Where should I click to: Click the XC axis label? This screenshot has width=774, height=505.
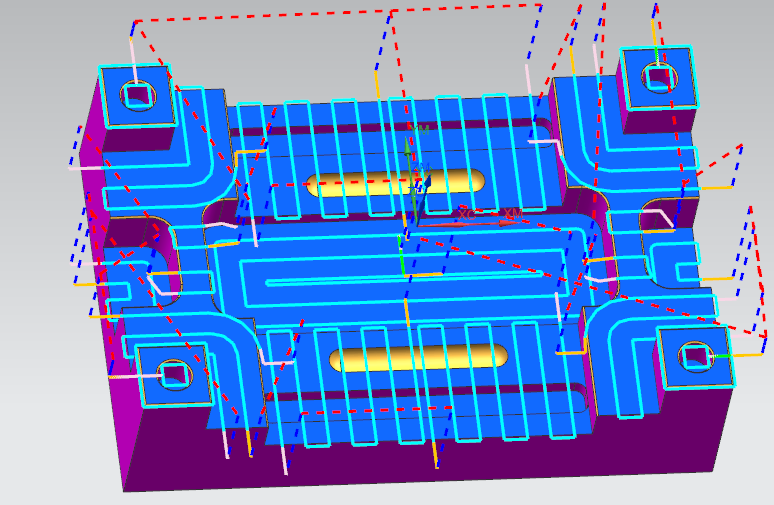[466, 215]
